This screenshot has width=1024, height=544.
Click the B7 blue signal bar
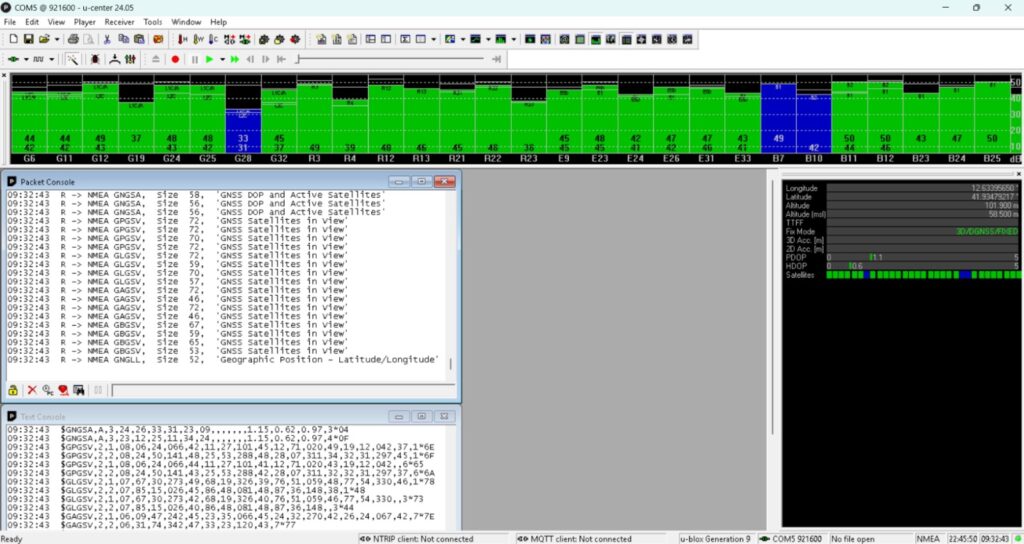point(778,118)
